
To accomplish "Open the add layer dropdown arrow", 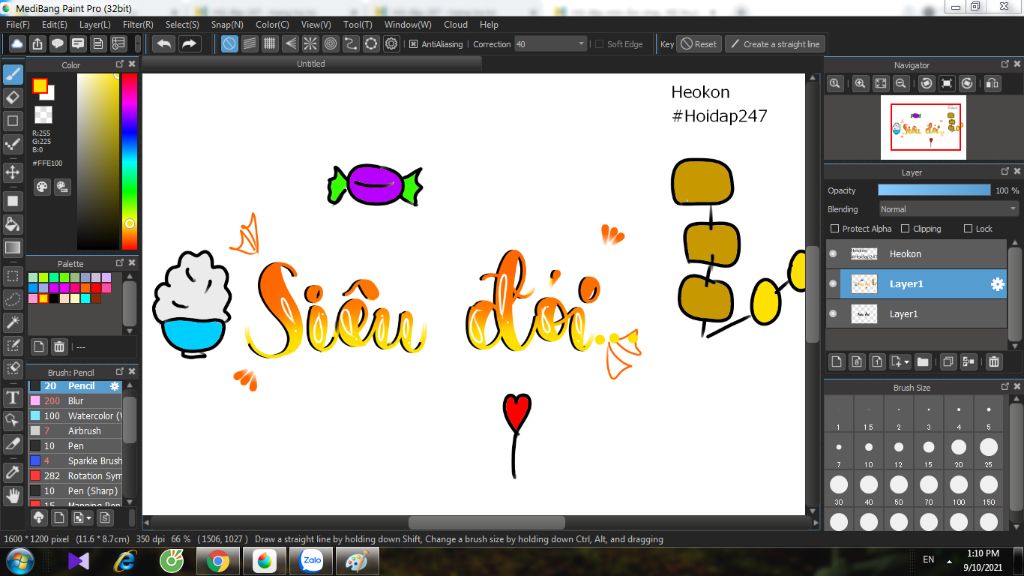I will click(905, 361).
